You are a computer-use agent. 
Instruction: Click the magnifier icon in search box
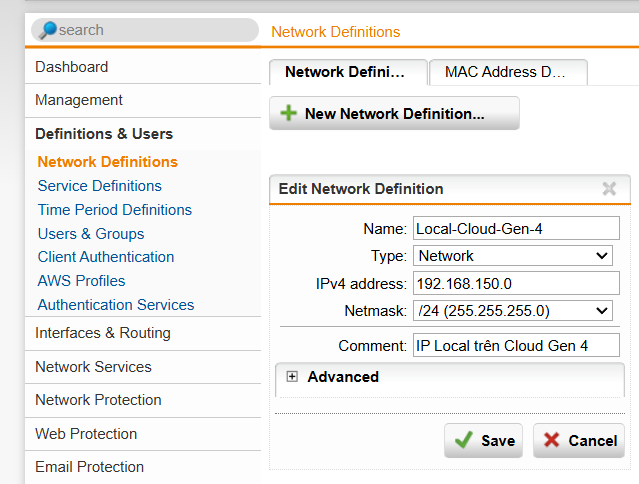coord(47,30)
